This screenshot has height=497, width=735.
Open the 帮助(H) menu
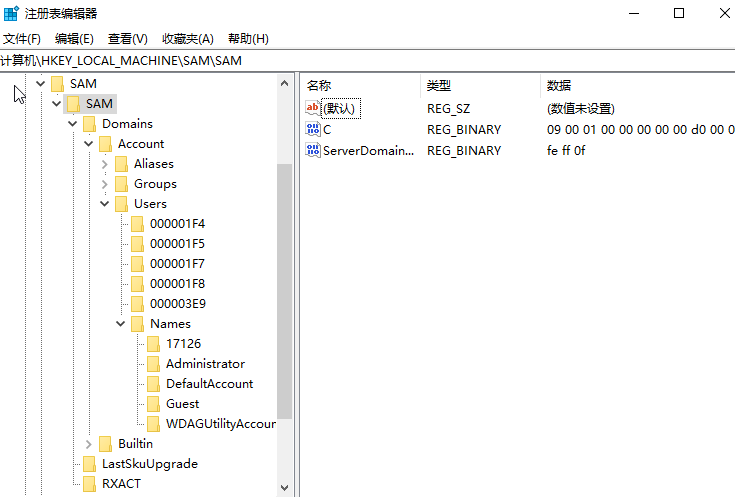pos(248,39)
